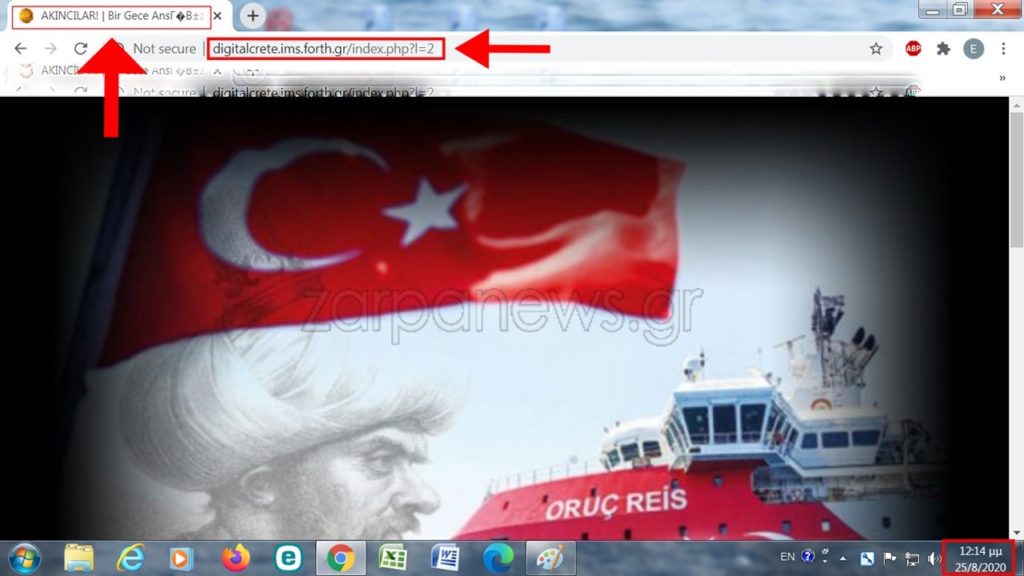Open Chrome's three-dot menu
The height and width of the screenshot is (576, 1024).
click(x=1003, y=48)
